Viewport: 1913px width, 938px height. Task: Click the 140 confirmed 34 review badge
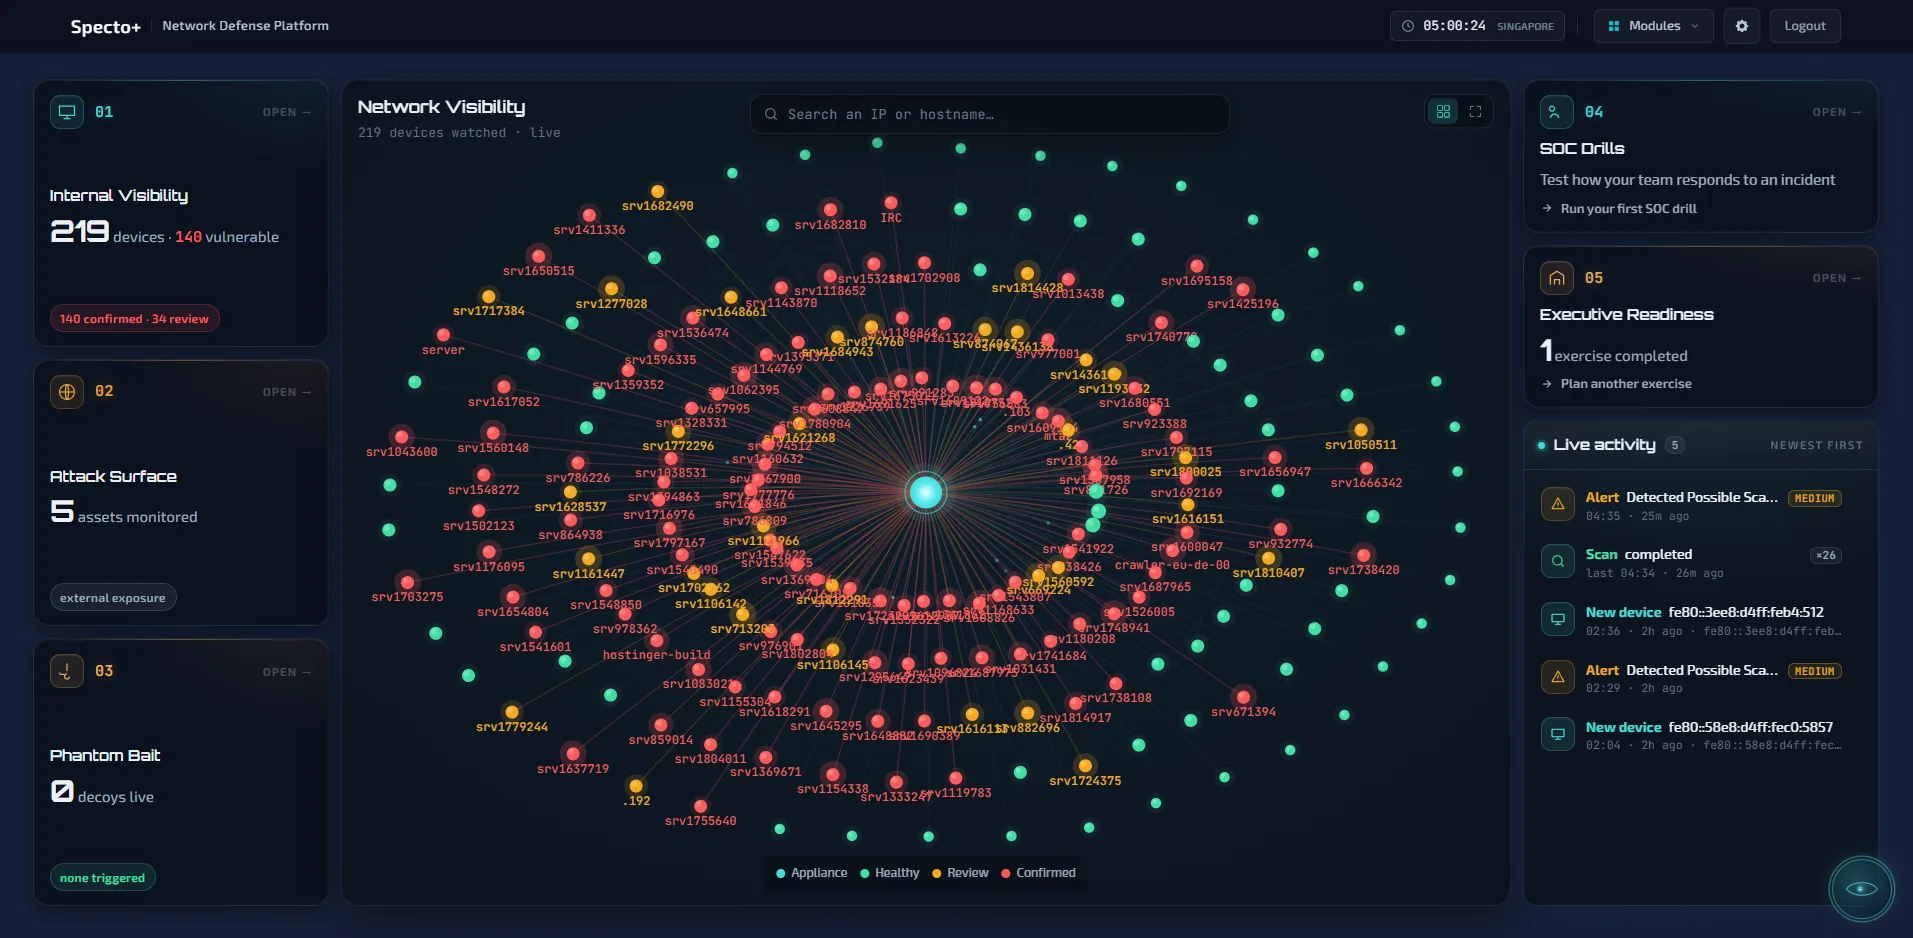coord(134,319)
